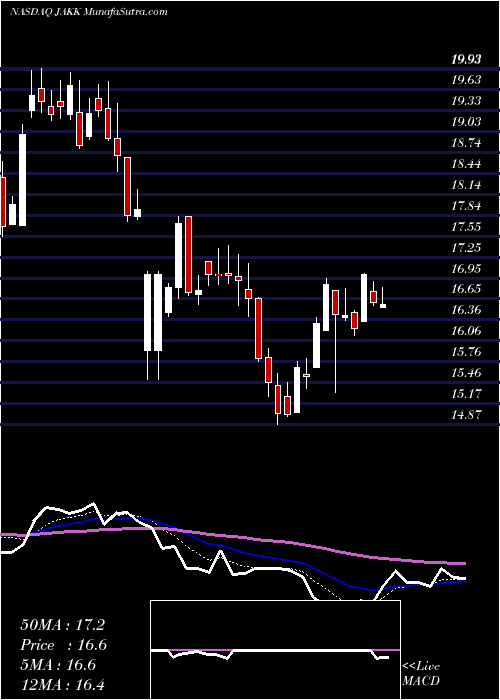Select the 19.33 price axis value
Viewport: 500px width, 700px height.
467,101
